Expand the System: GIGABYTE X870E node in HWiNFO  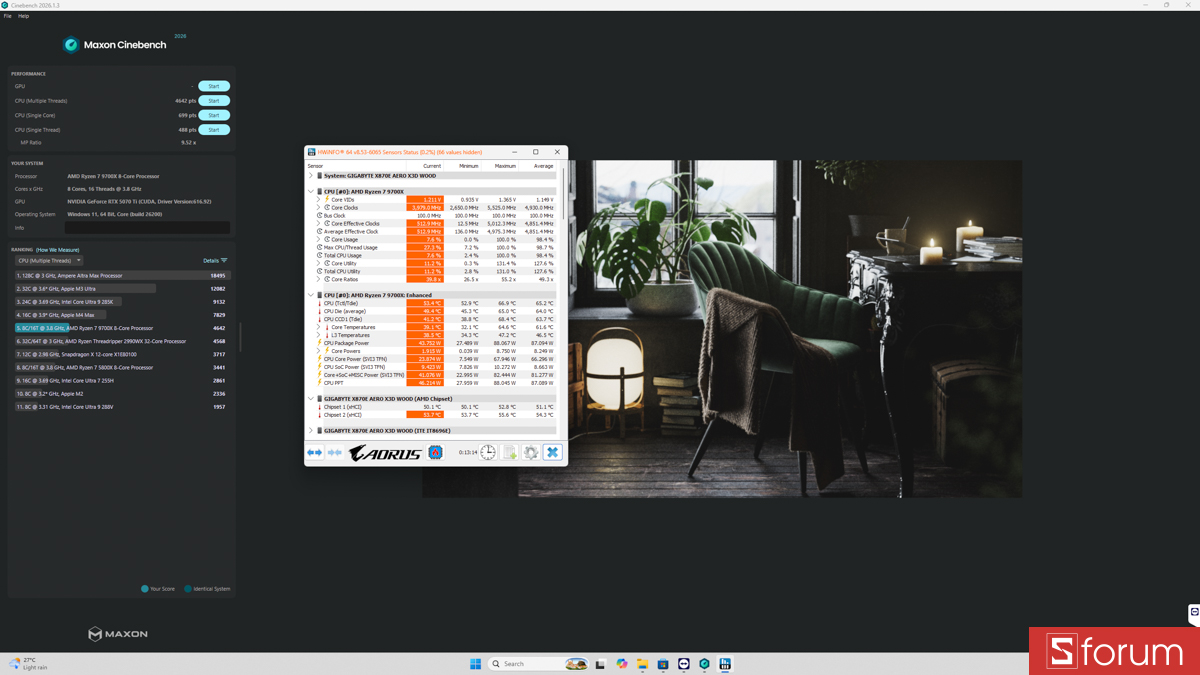coord(312,176)
